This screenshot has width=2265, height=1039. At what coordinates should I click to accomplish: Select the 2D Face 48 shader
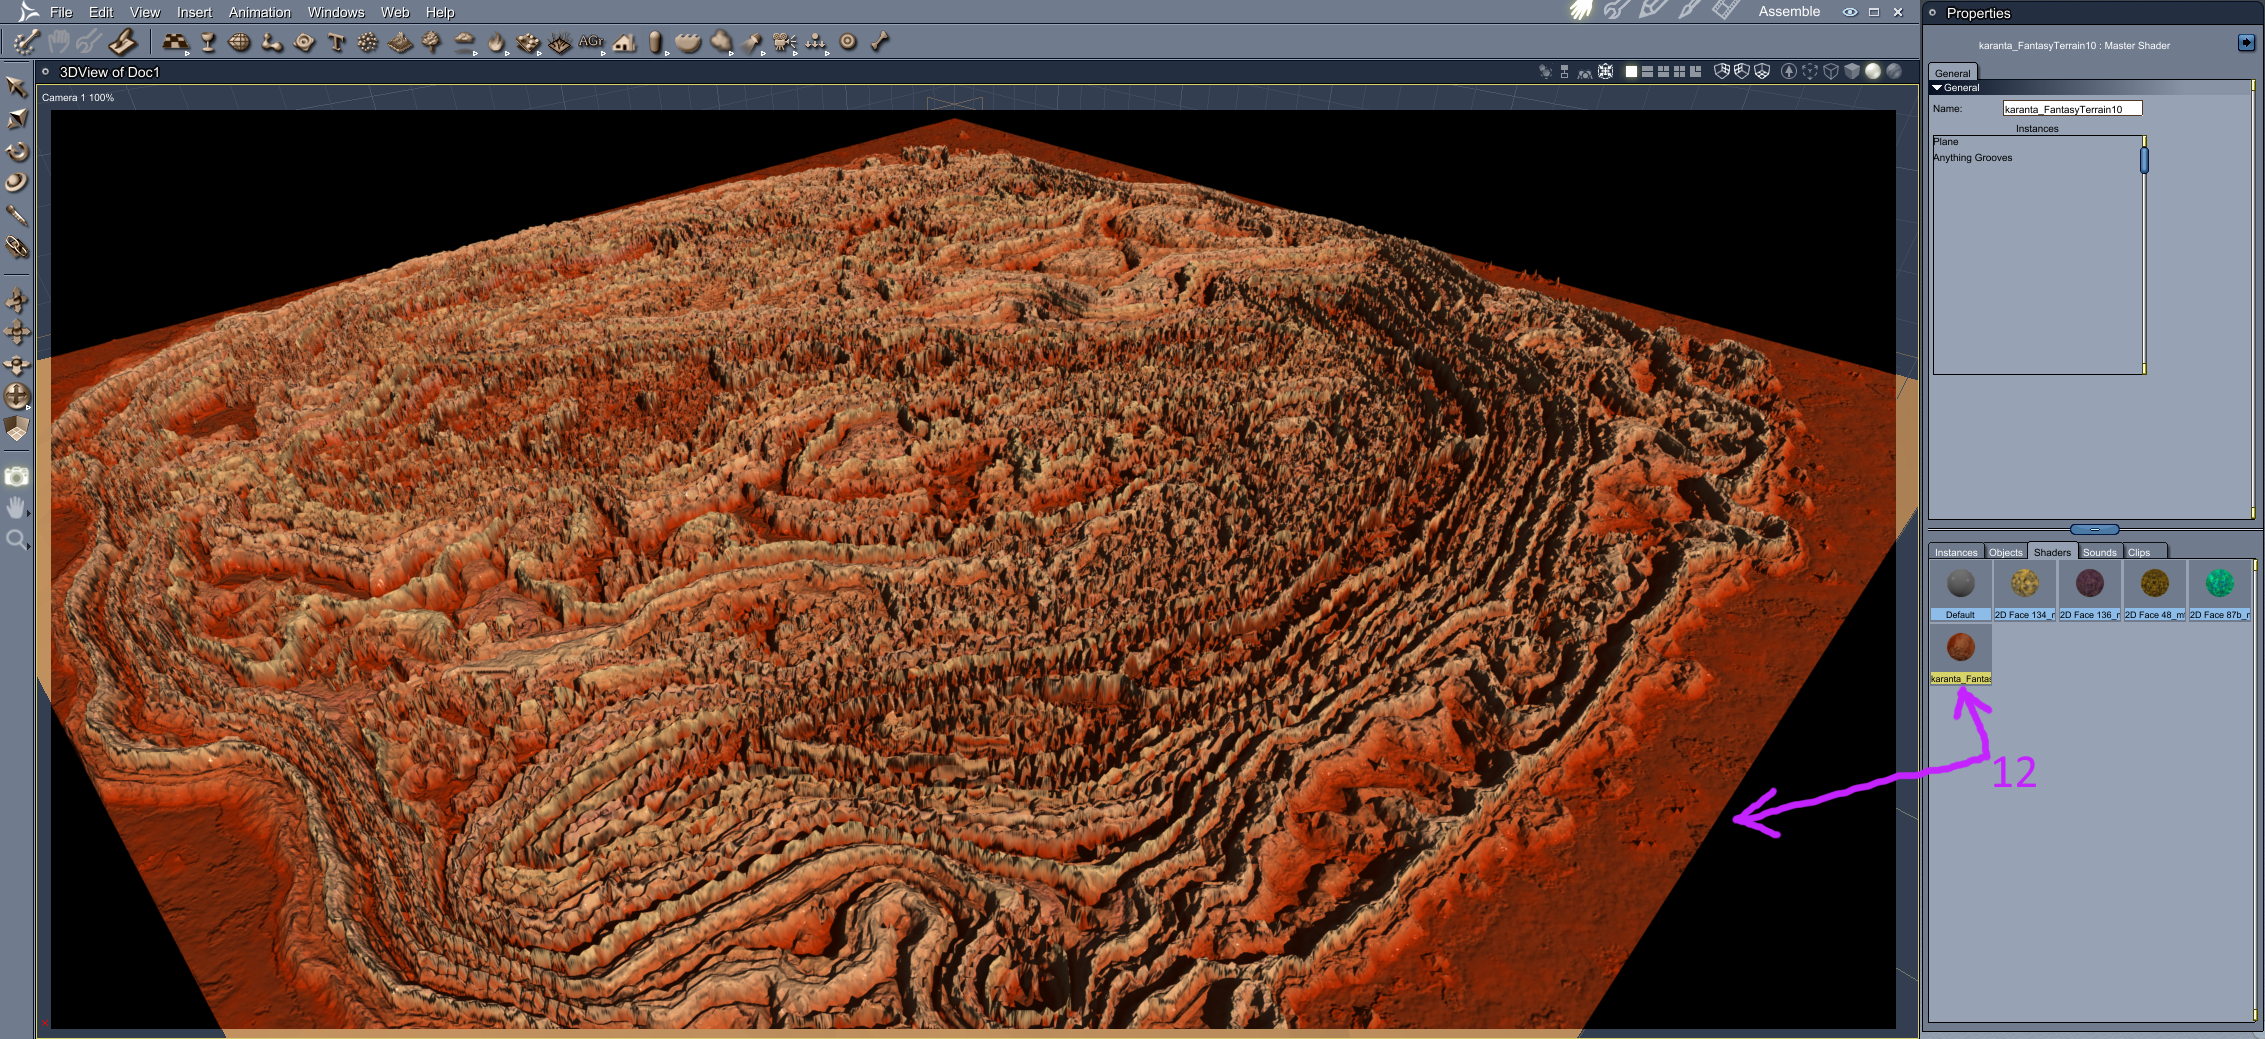(x=2155, y=591)
